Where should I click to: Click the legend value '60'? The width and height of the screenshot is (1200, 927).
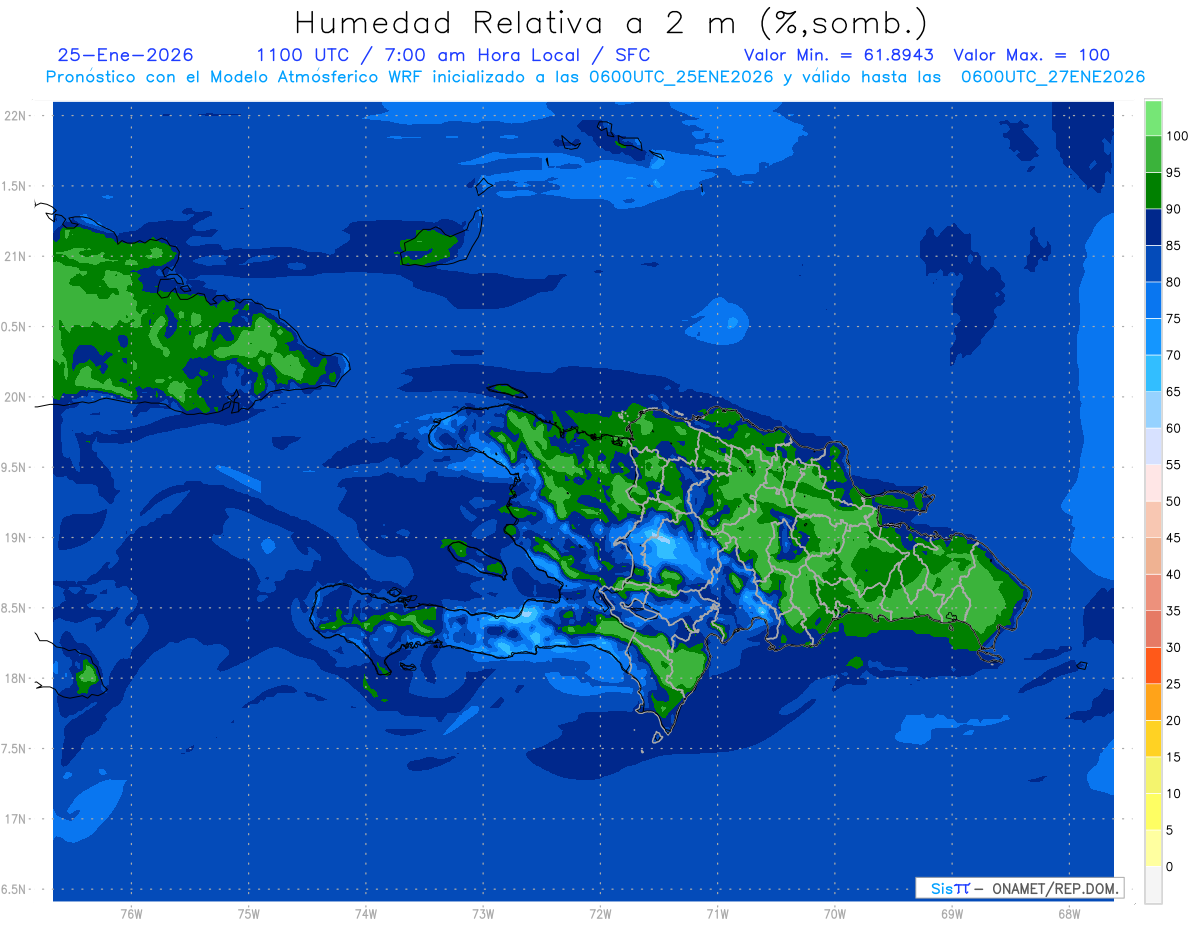(x=1174, y=428)
